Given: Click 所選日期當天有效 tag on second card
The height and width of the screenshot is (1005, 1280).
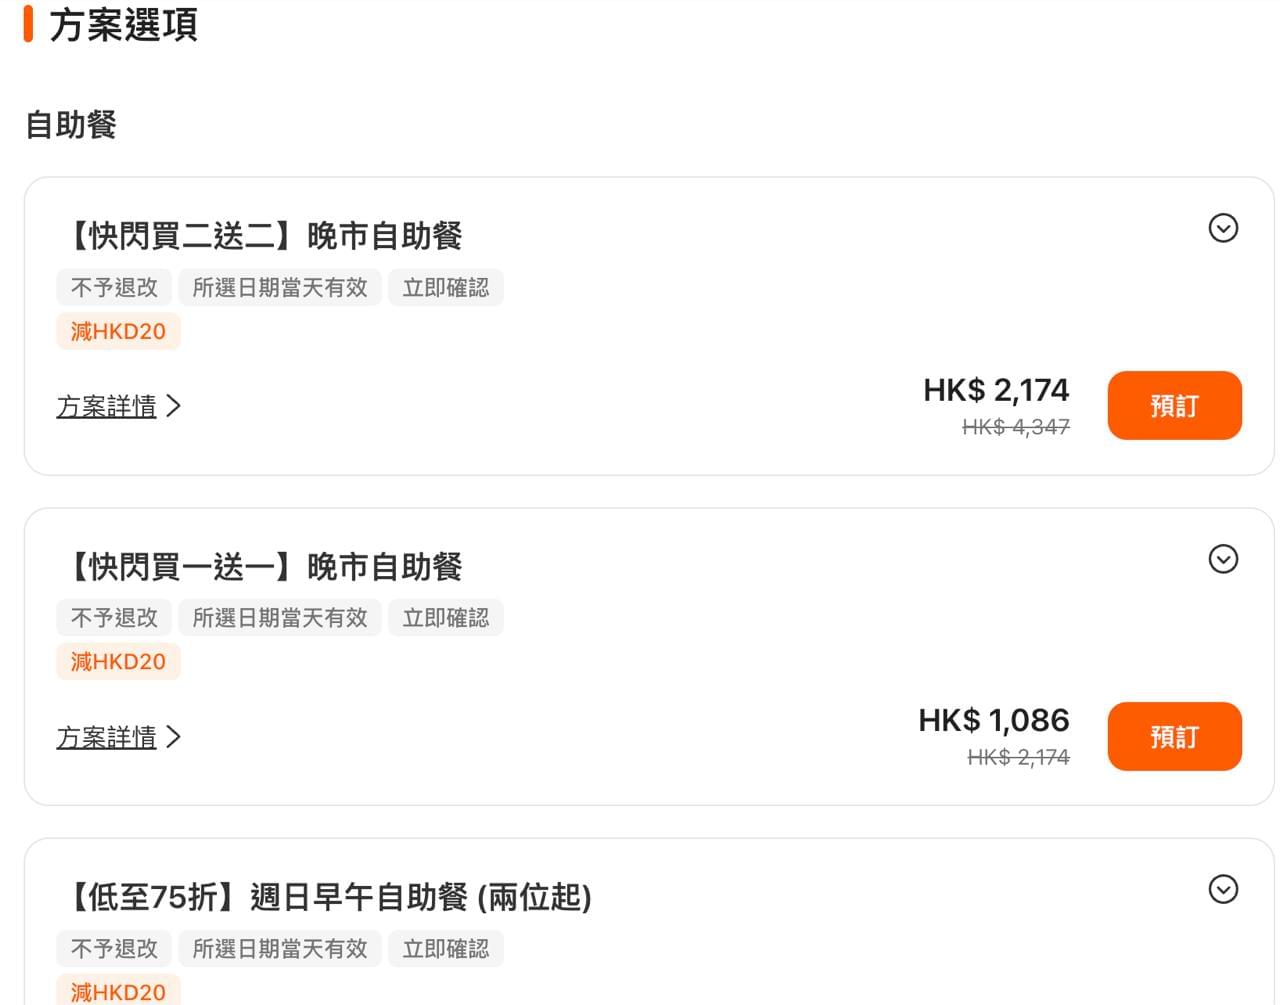Looking at the screenshot, I should (x=280, y=618).
